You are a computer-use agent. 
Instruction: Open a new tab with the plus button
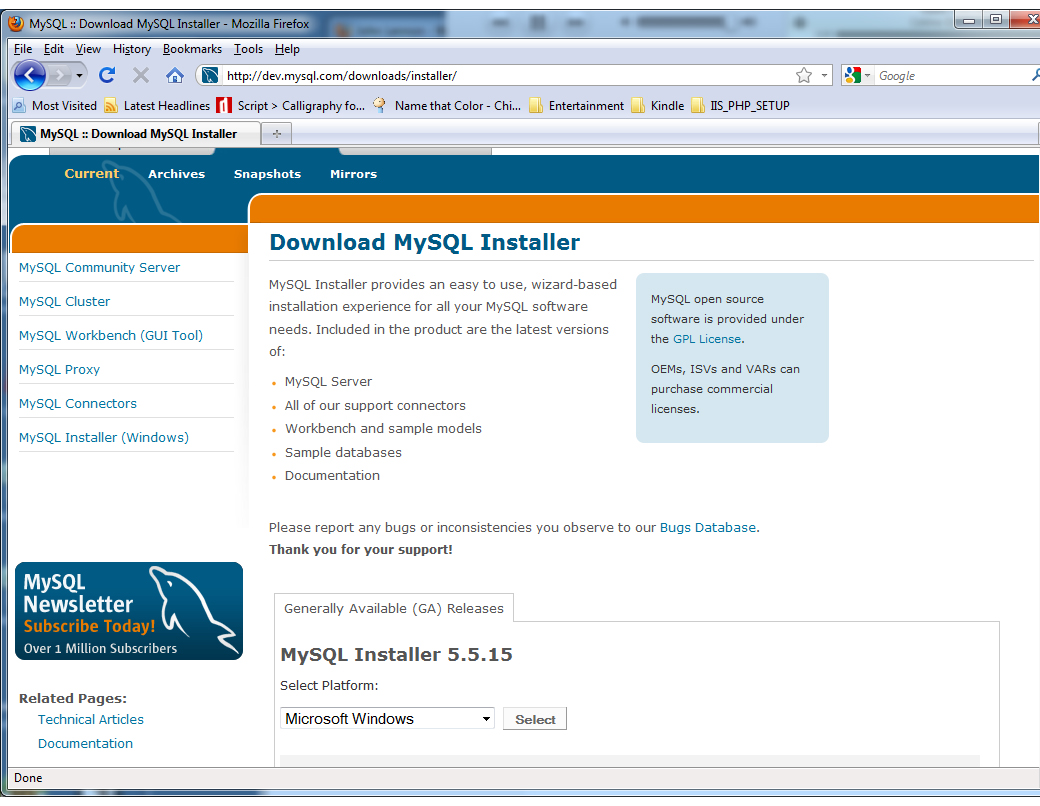pos(277,134)
